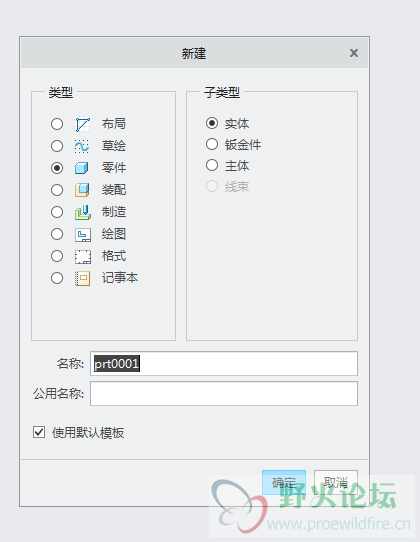Screen dimensions: 420x542
Task: Cancel with the 取消 button
Action: tap(336, 483)
